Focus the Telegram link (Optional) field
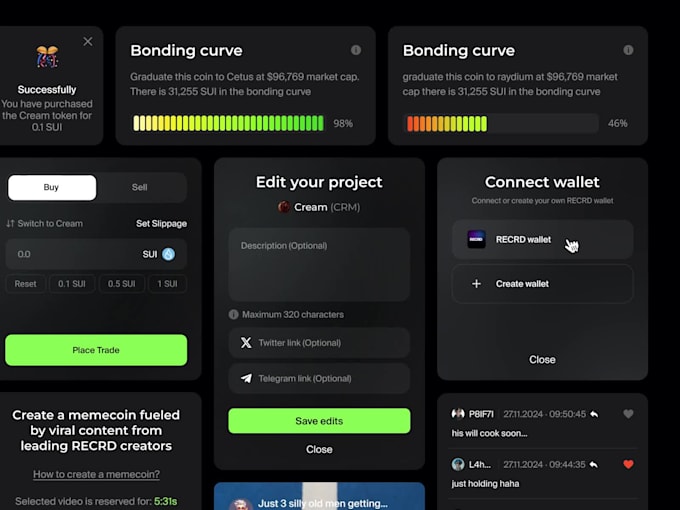Viewport: 680px width, 510px height. [319, 378]
